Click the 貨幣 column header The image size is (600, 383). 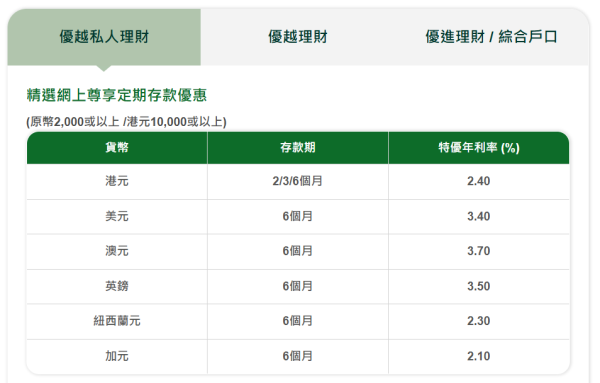[x=117, y=148]
